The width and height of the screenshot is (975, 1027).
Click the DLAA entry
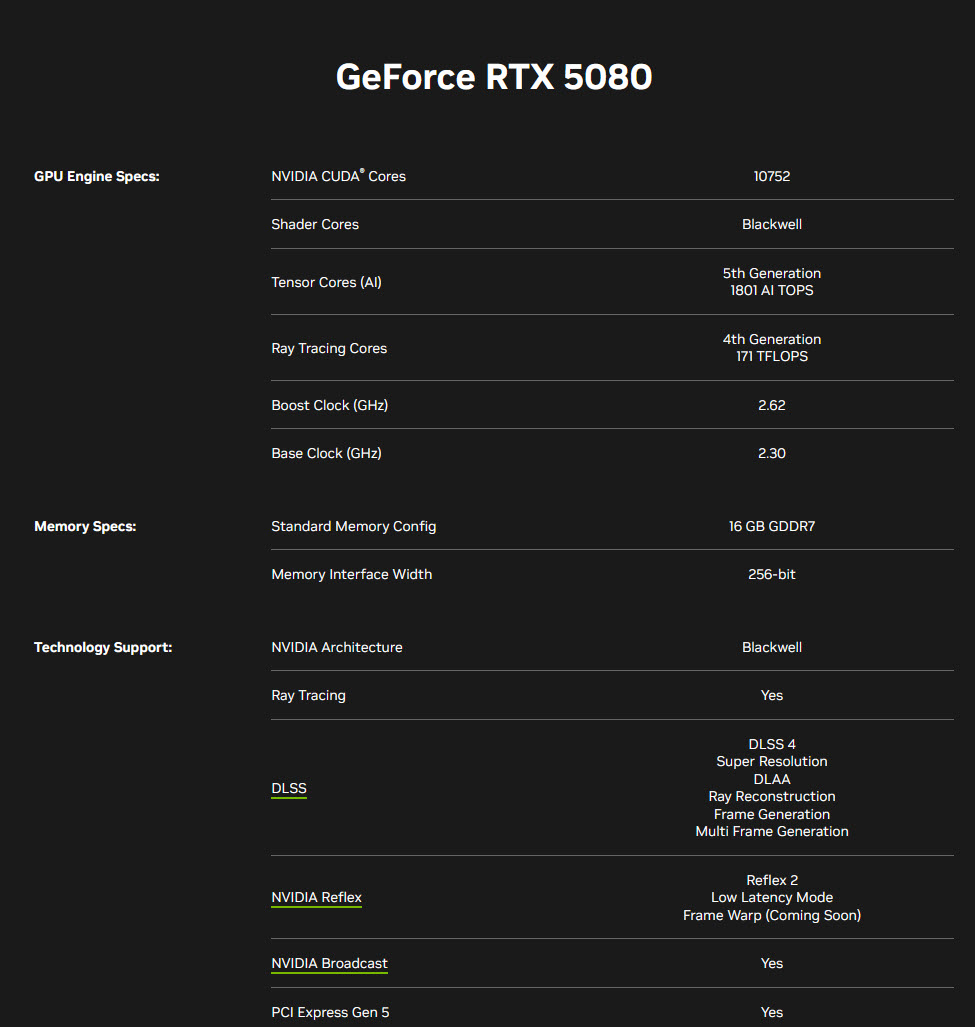(771, 779)
